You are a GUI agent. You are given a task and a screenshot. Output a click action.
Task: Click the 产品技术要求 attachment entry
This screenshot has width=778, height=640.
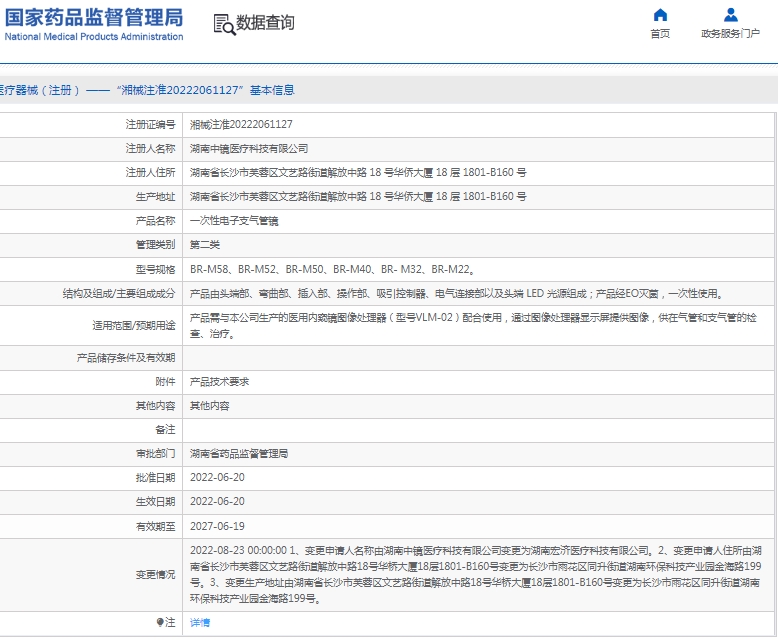(219, 382)
